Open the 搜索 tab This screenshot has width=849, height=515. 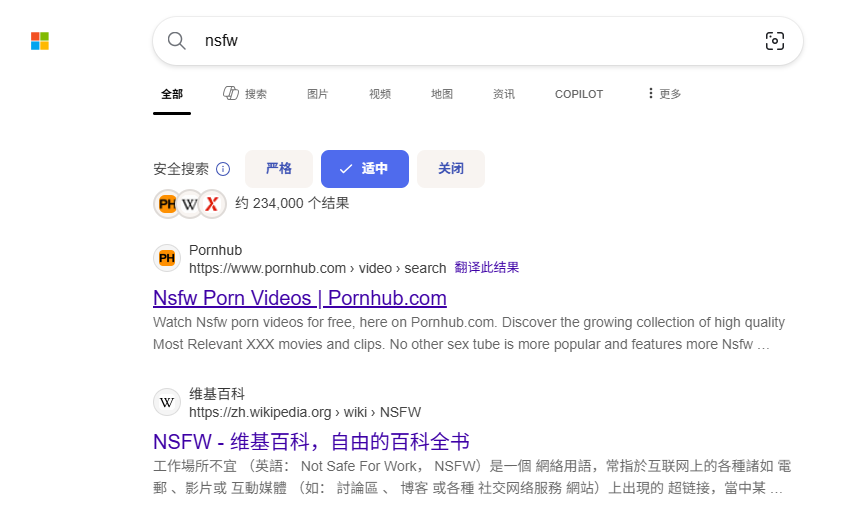click(245, 94)
